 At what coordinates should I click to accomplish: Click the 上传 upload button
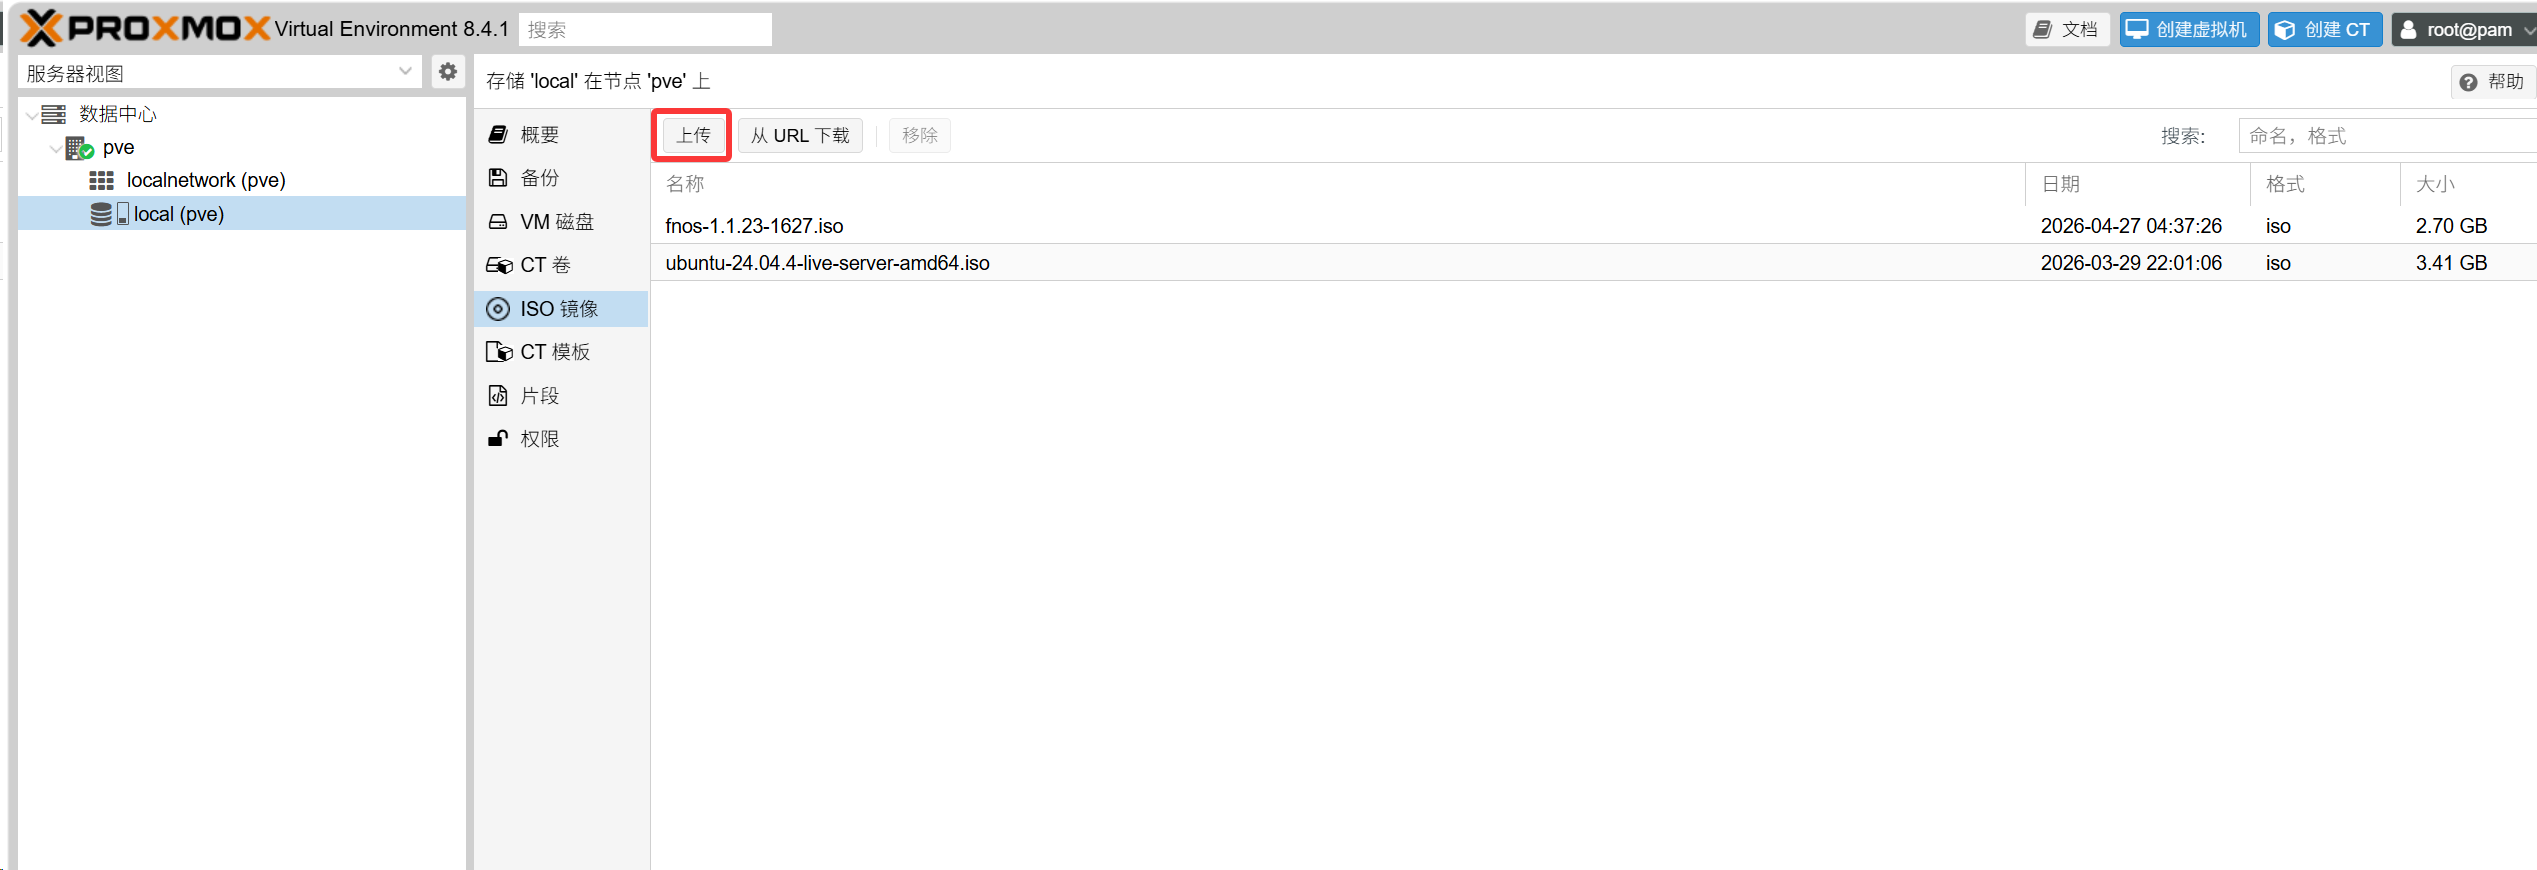coord(693,135)
